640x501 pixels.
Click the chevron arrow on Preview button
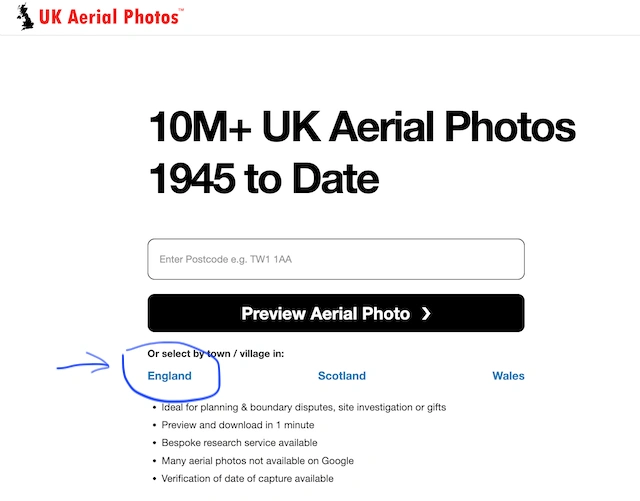(x=426, y=314)
